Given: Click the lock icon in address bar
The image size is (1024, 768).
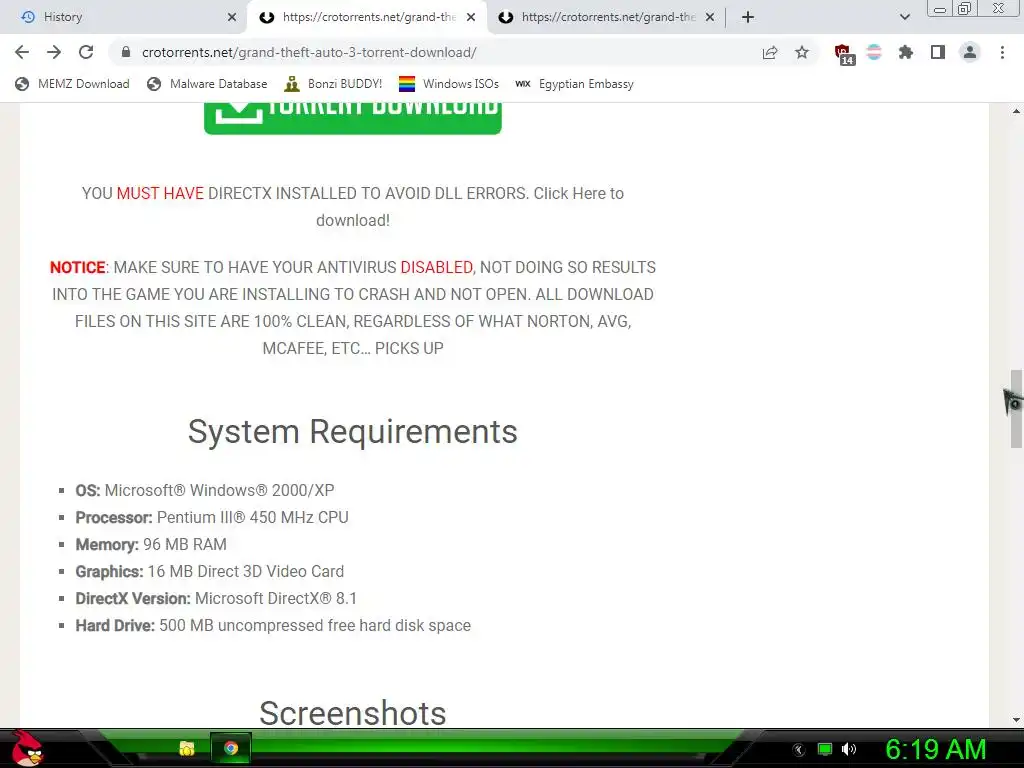Looking at the screenshot, I should point(126,52).
